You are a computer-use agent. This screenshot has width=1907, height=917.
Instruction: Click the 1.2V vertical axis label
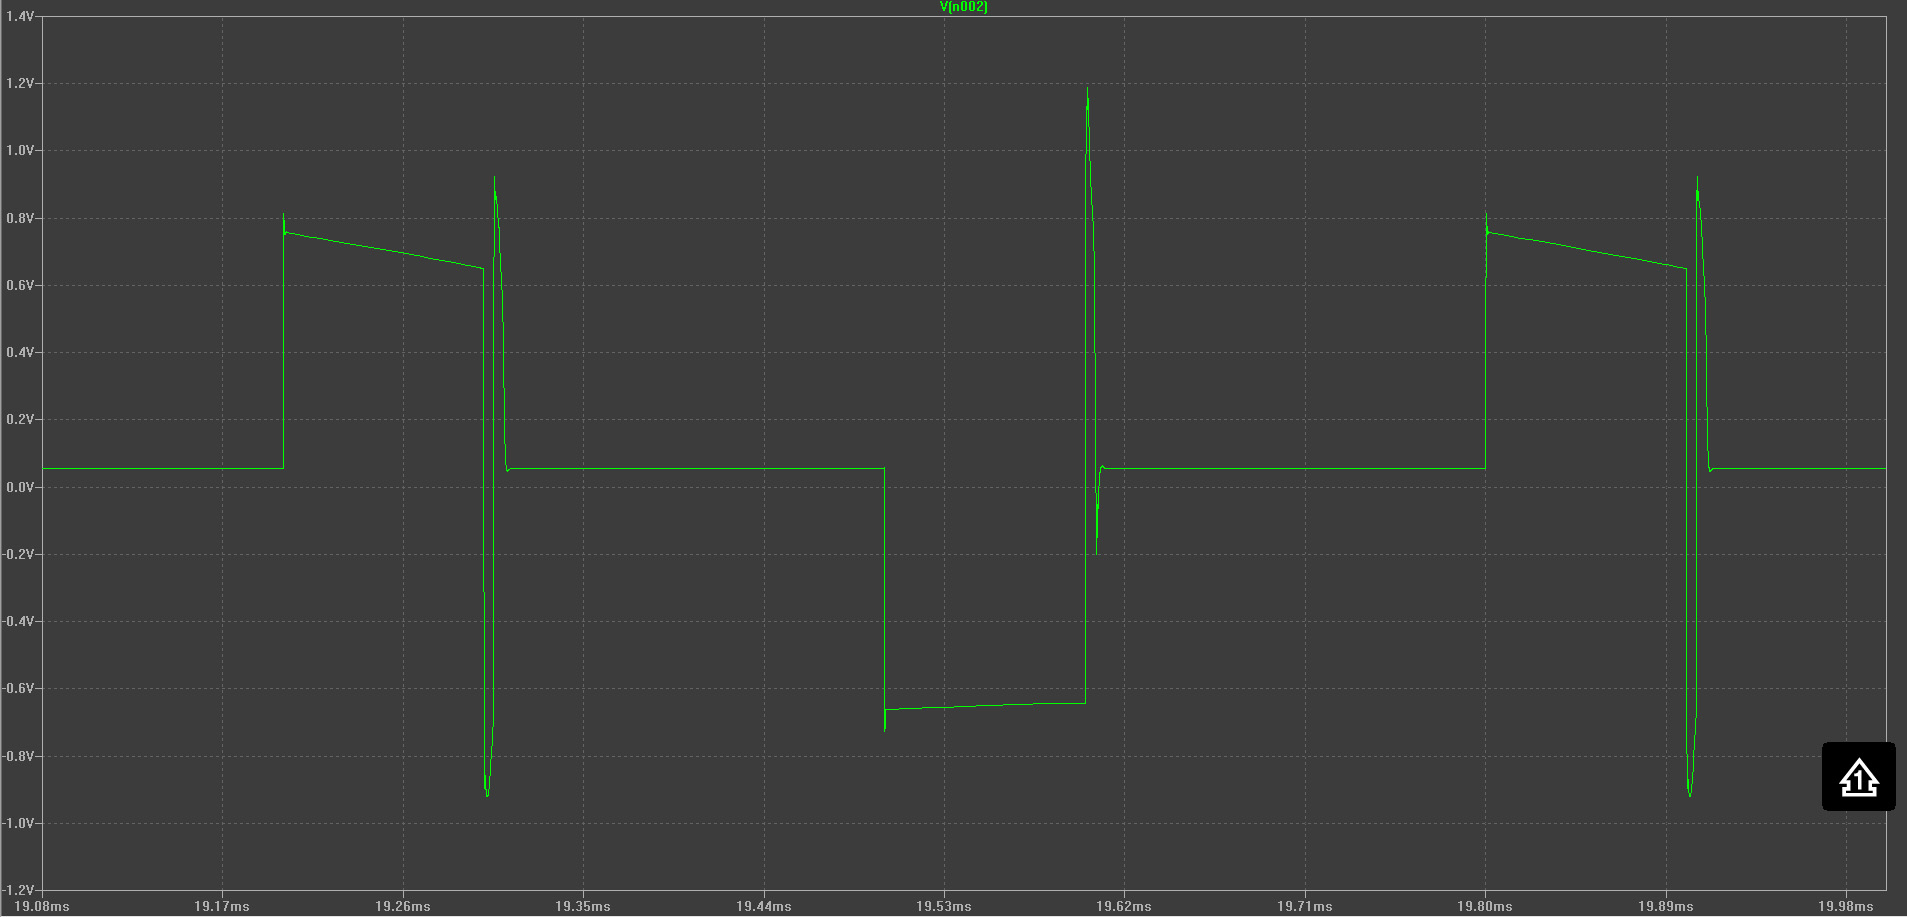click(20, 84)
